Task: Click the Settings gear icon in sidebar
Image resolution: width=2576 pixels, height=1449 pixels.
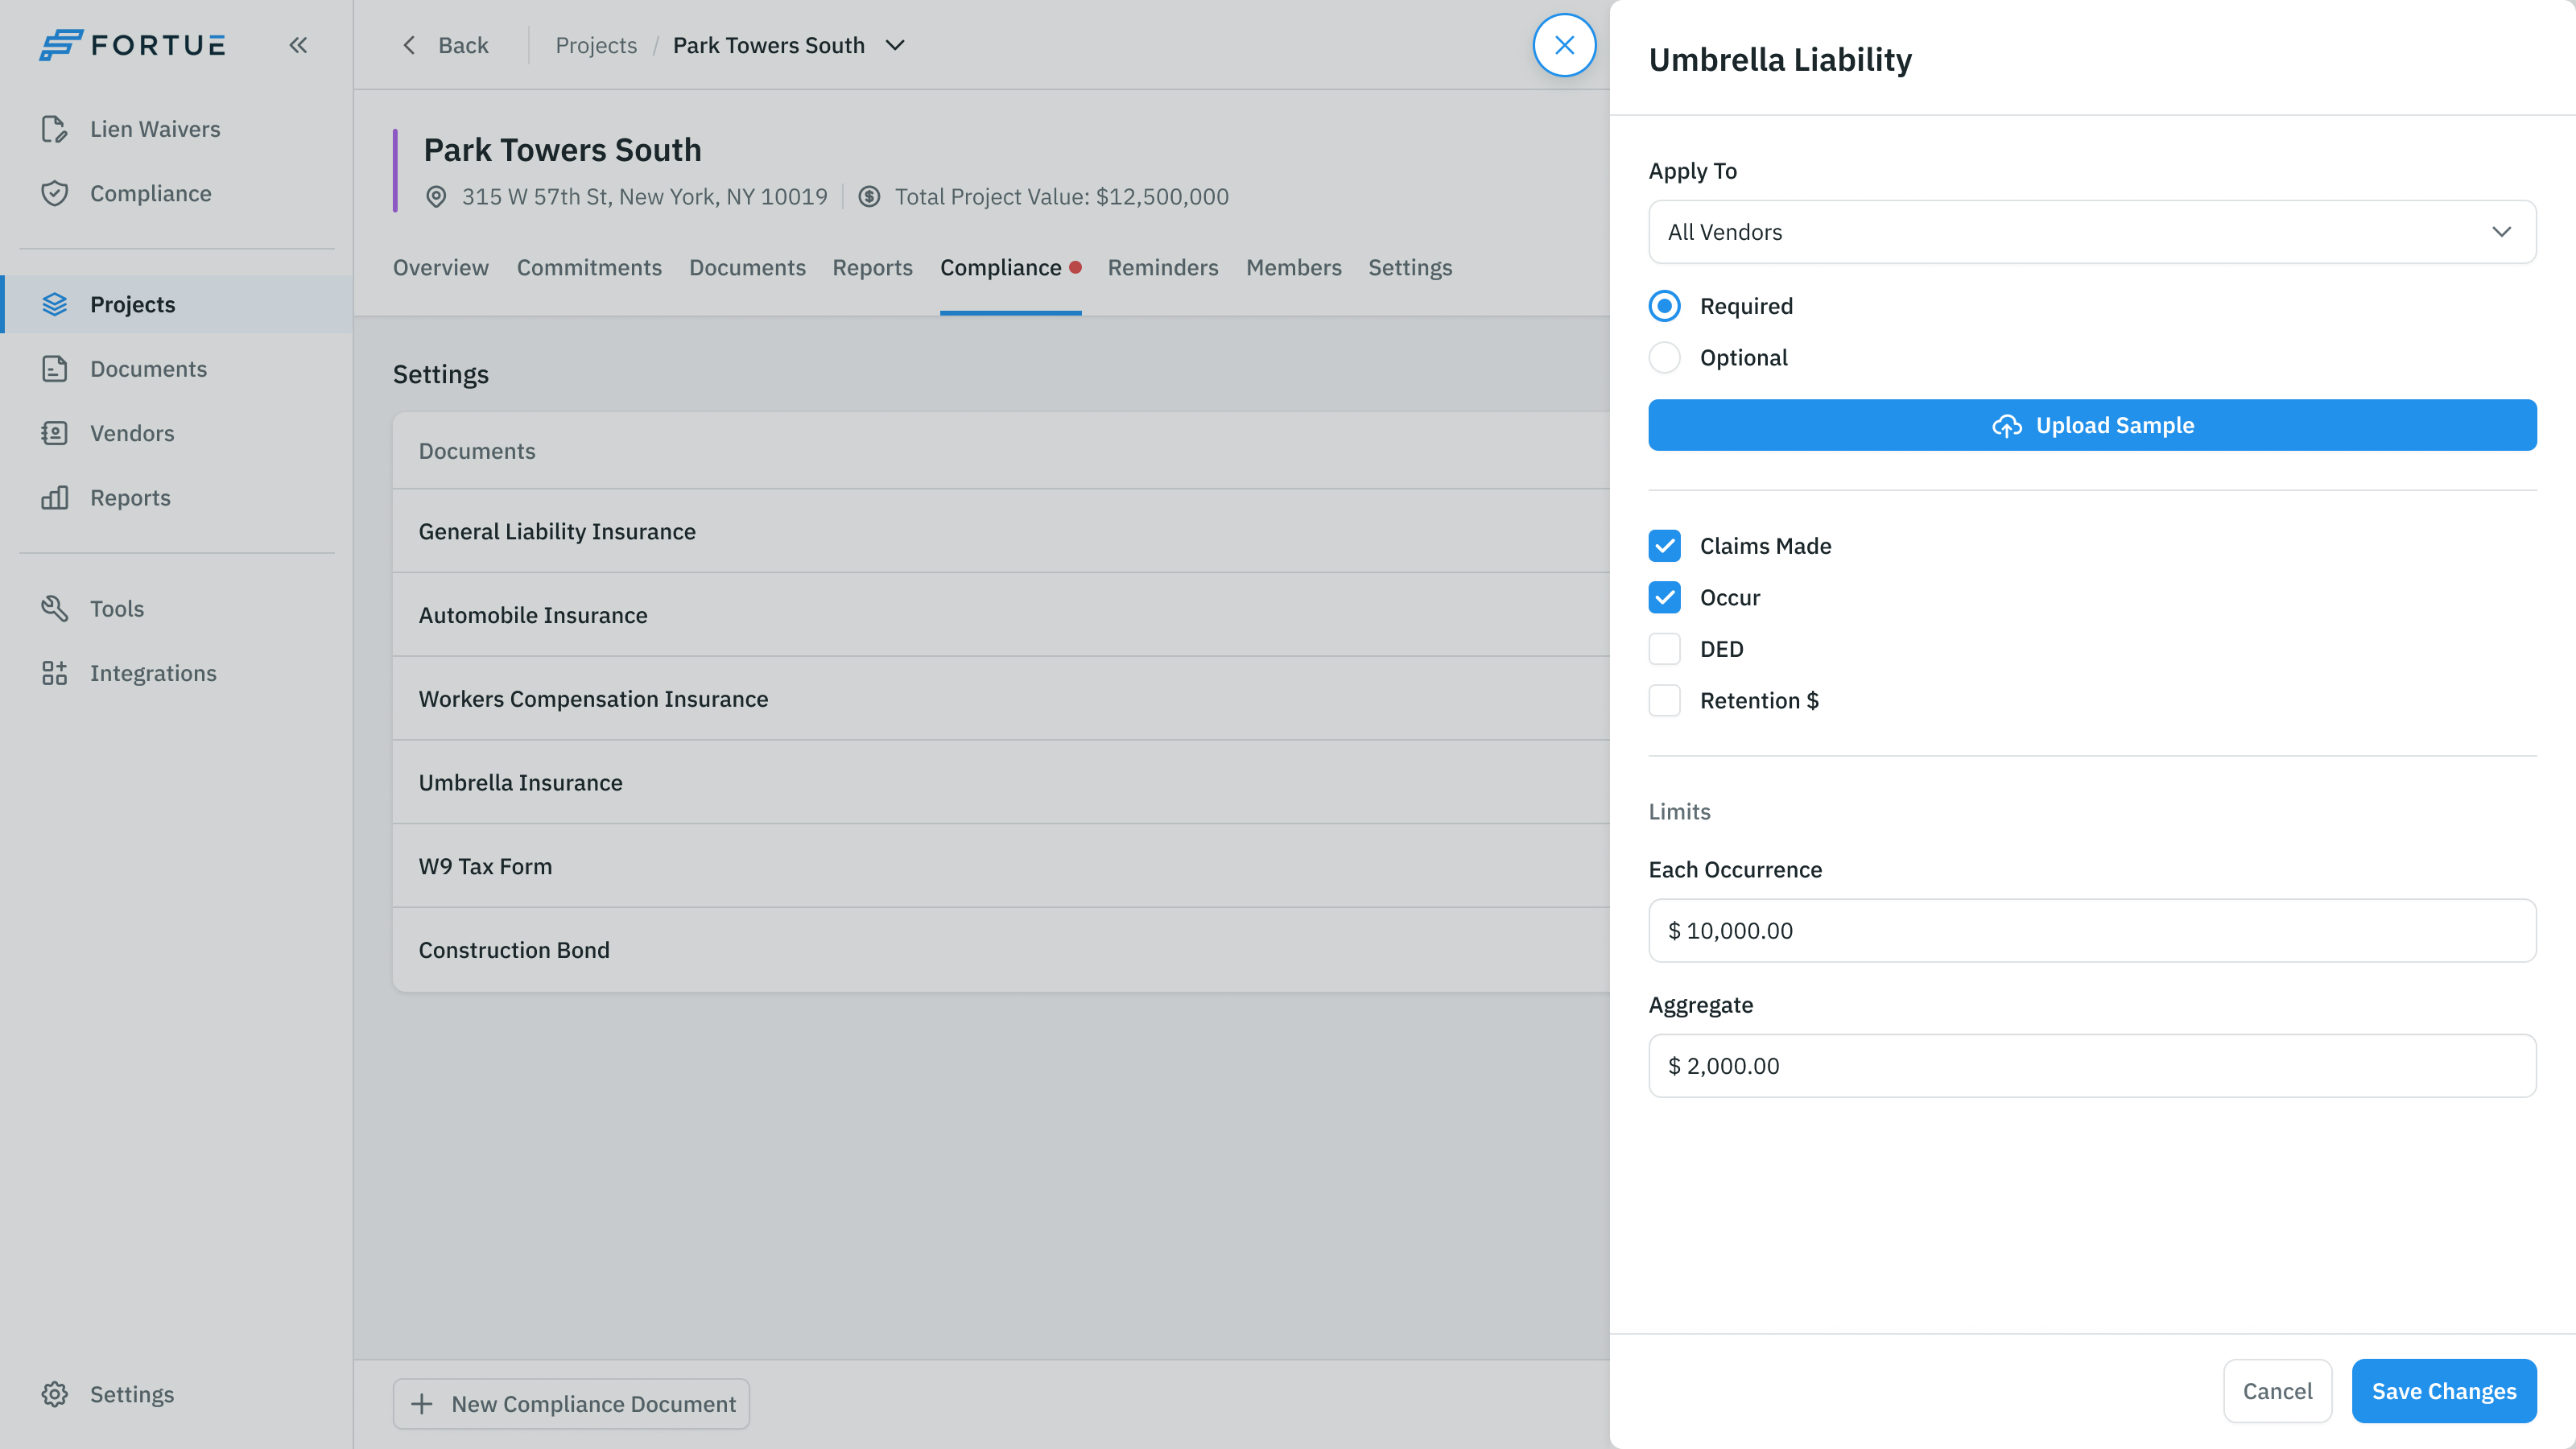Action: [54, 1394]
